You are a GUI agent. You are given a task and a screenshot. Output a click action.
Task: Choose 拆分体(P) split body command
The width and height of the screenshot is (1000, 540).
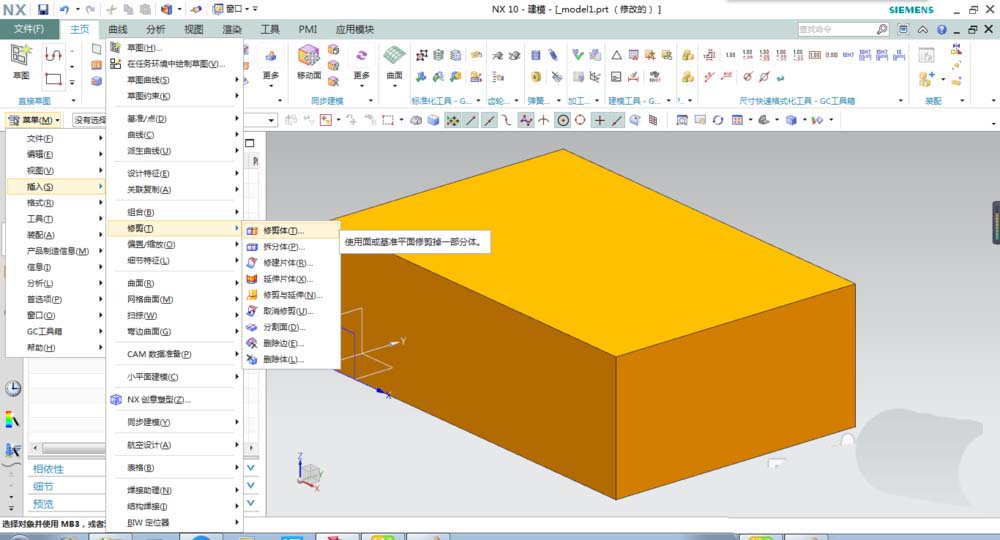point(291,247)
